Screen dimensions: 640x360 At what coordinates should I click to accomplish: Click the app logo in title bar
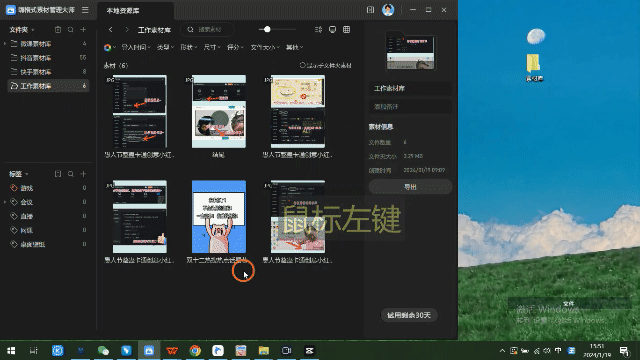[x=11, y=10]
